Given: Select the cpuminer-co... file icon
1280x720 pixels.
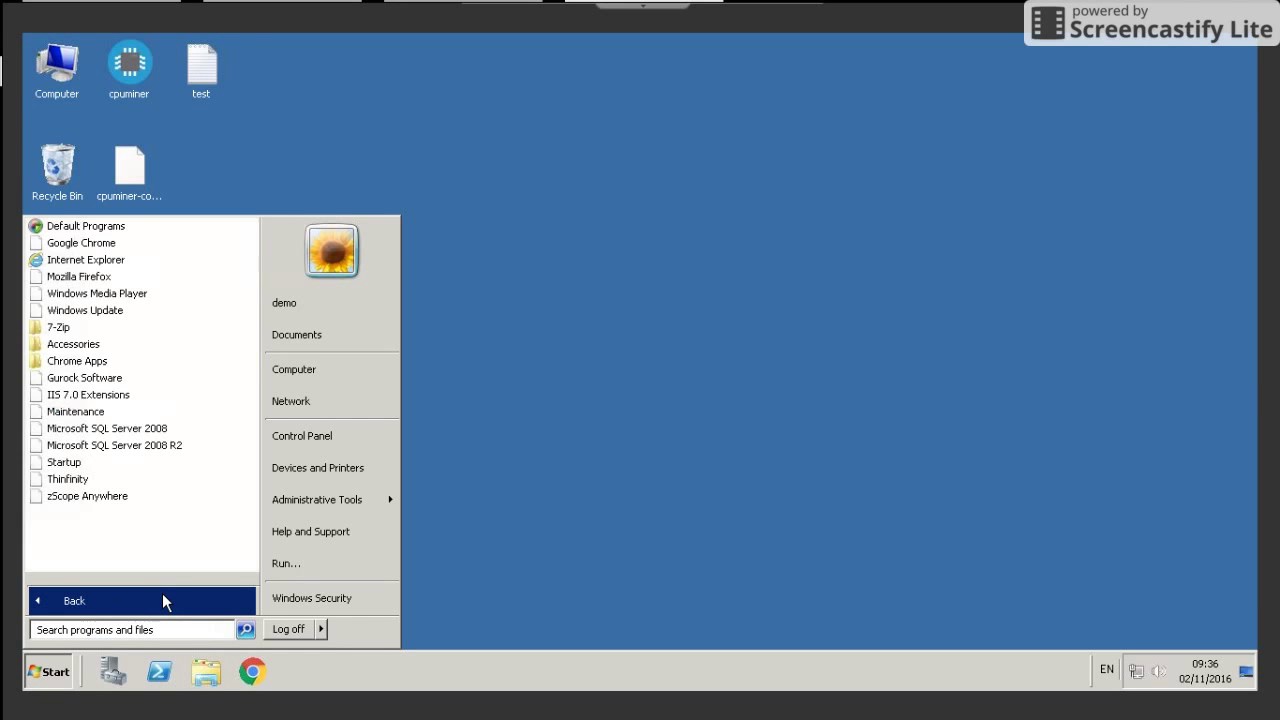Looking at the screenshot, I should pyautogui.click(x=129, y=173).
